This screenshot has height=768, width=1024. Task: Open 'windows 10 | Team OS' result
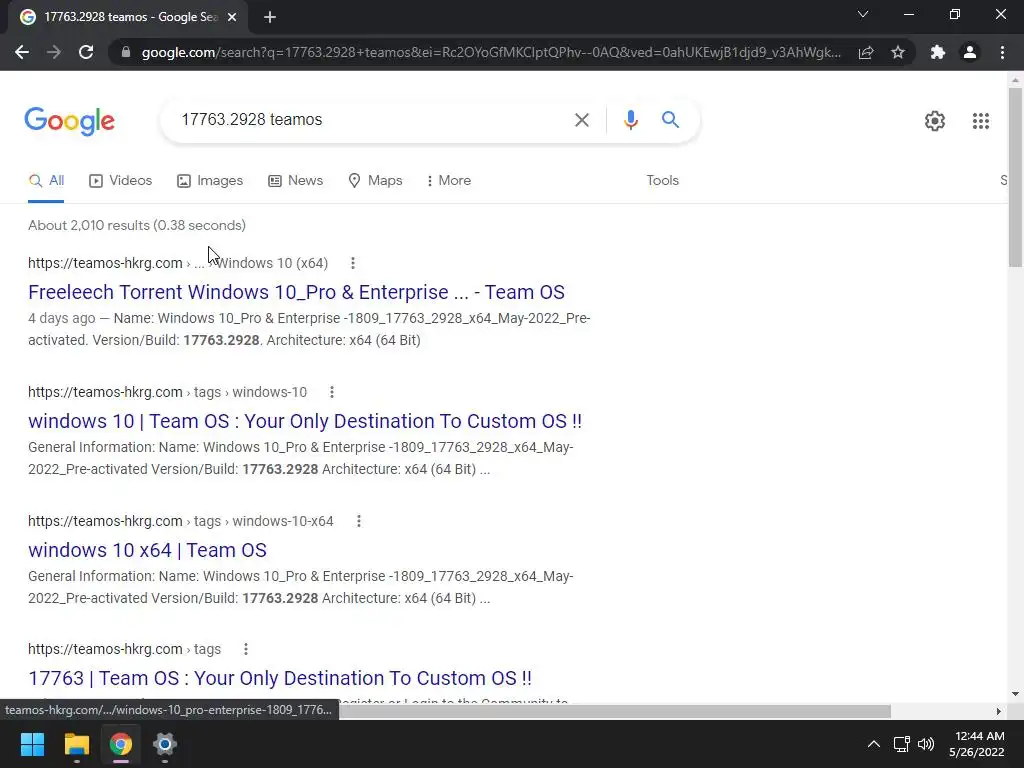305,421
